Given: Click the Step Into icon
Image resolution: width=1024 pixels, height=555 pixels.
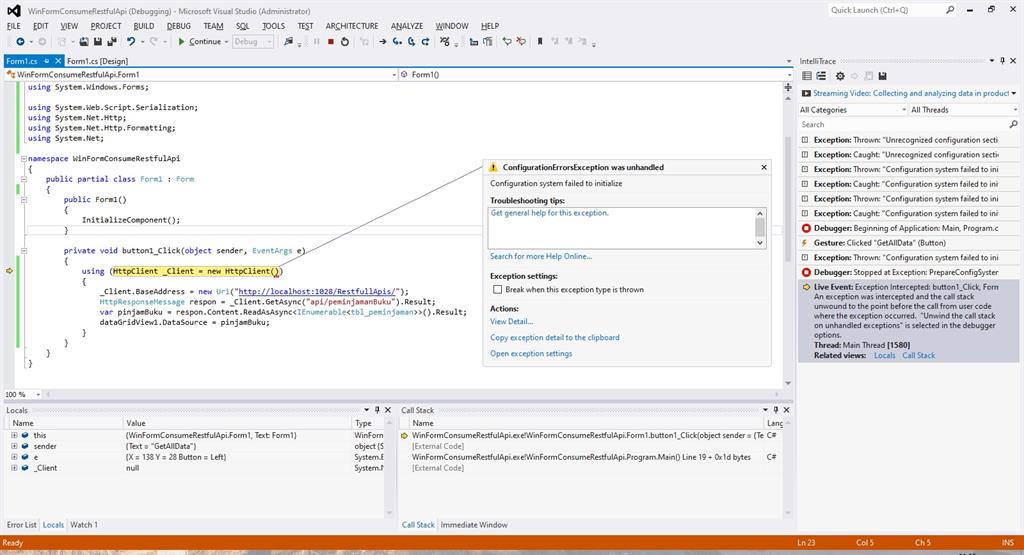Looking at the screenshot, I should click(397, 42).
